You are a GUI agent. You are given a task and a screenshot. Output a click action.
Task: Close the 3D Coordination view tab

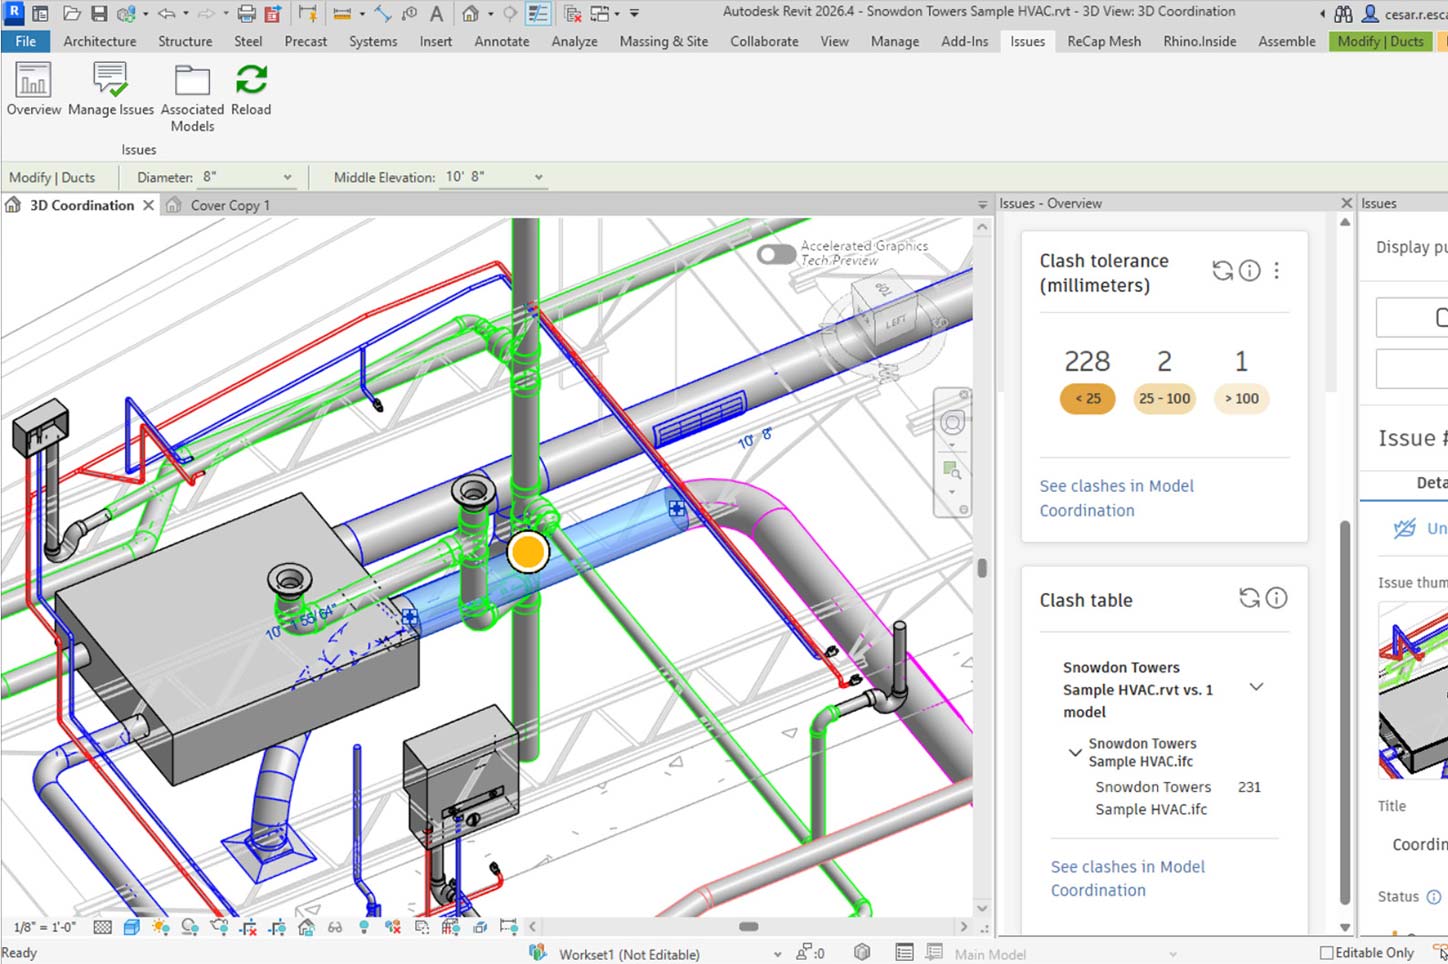[148, 205]
